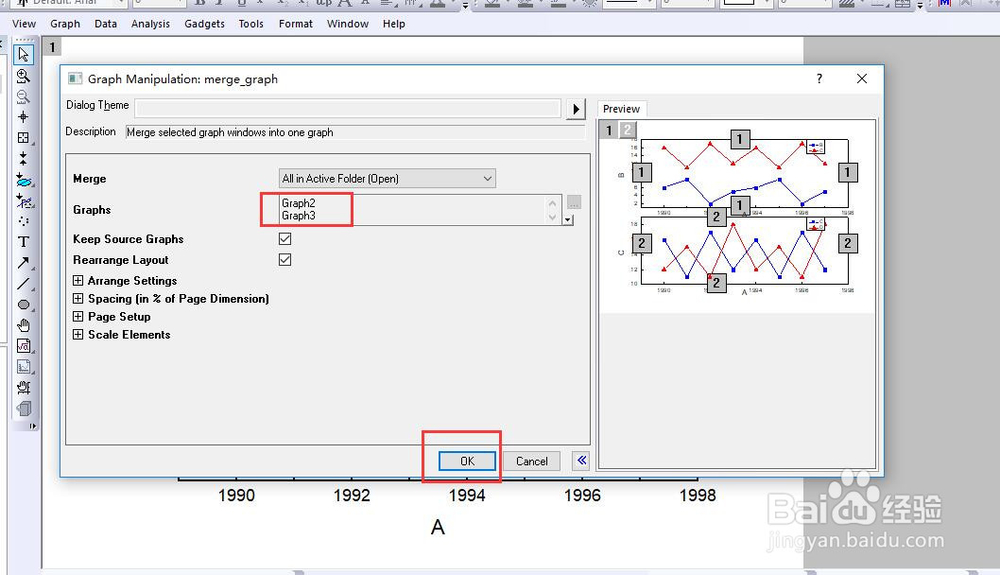Select the Line drawing tool

(24, 284)
